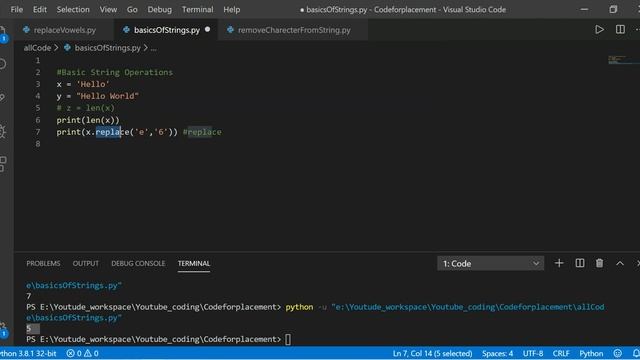Open the Edit menu

pyautogui.click(x=40, y=9)
